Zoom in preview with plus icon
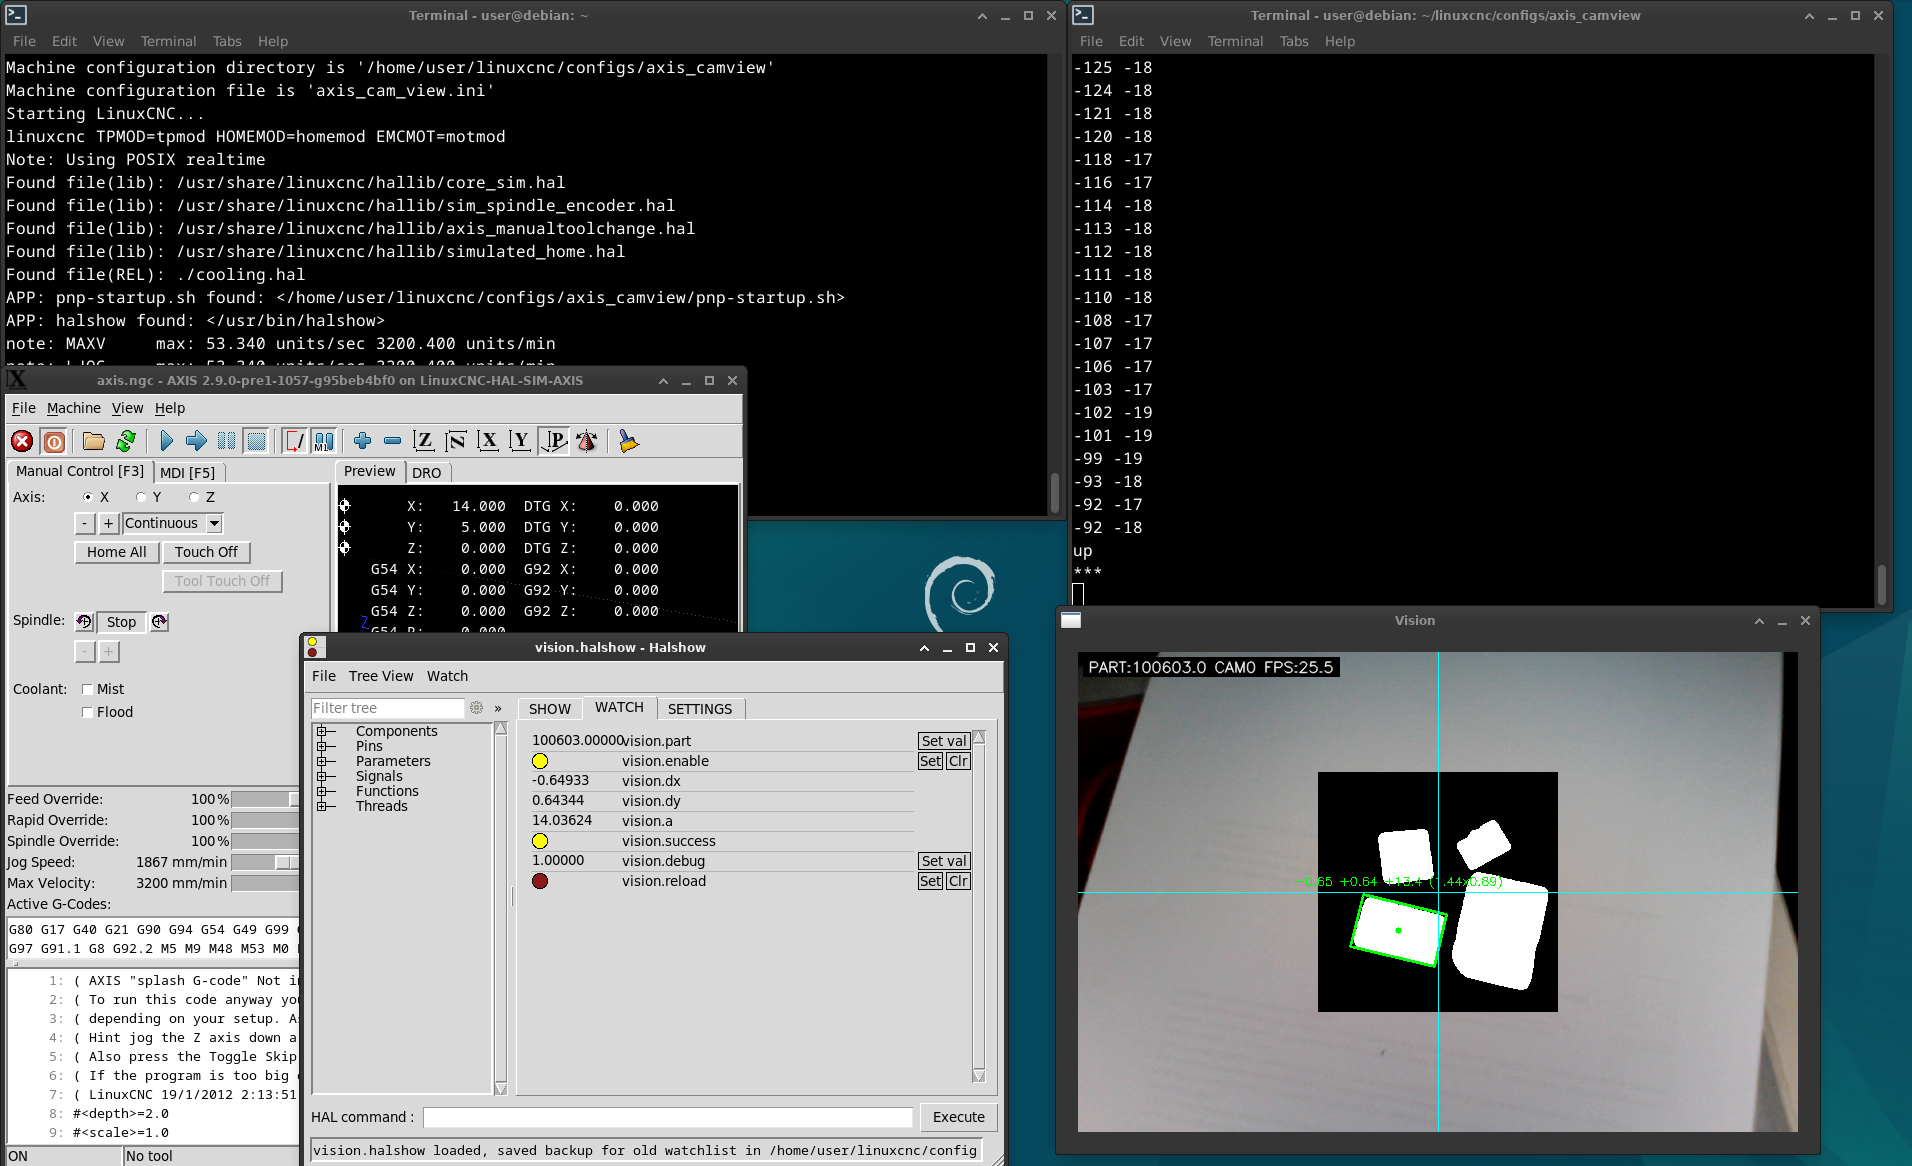This screenshot has width=1912, height=1166. click(x=362, y=441)
